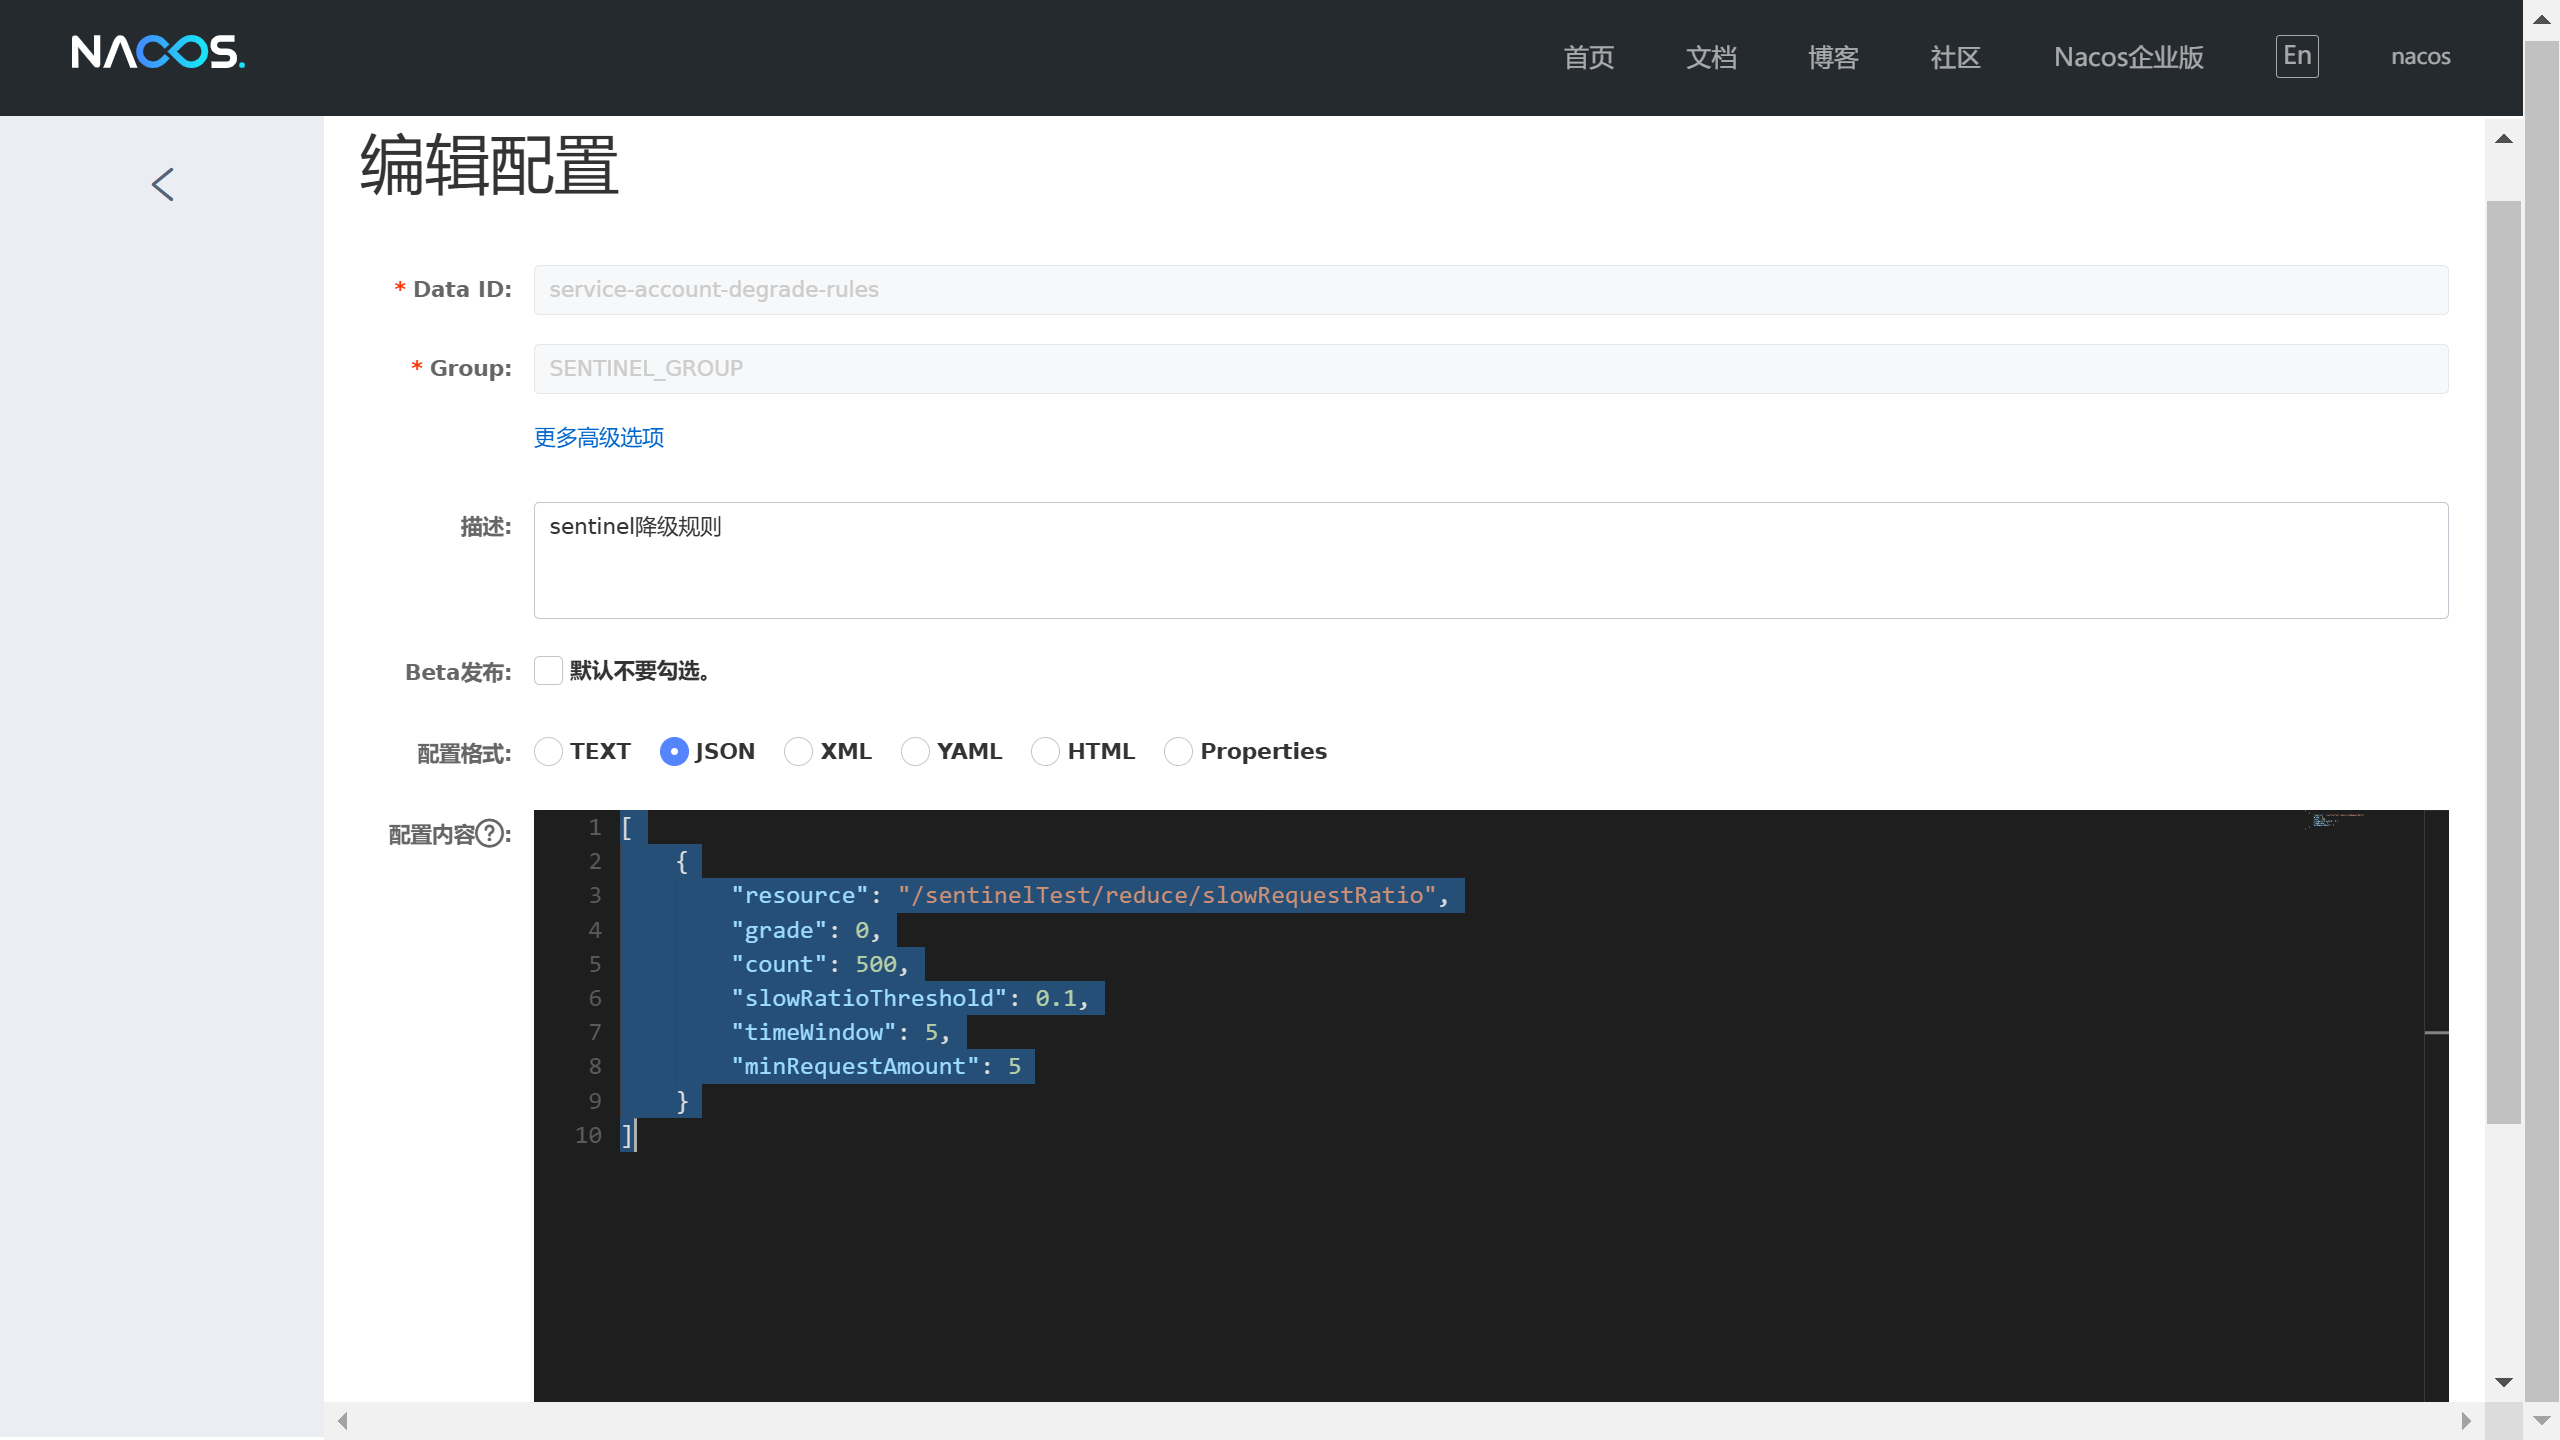
Task: Visit the 社区 community link
Action: point(1955,57)
